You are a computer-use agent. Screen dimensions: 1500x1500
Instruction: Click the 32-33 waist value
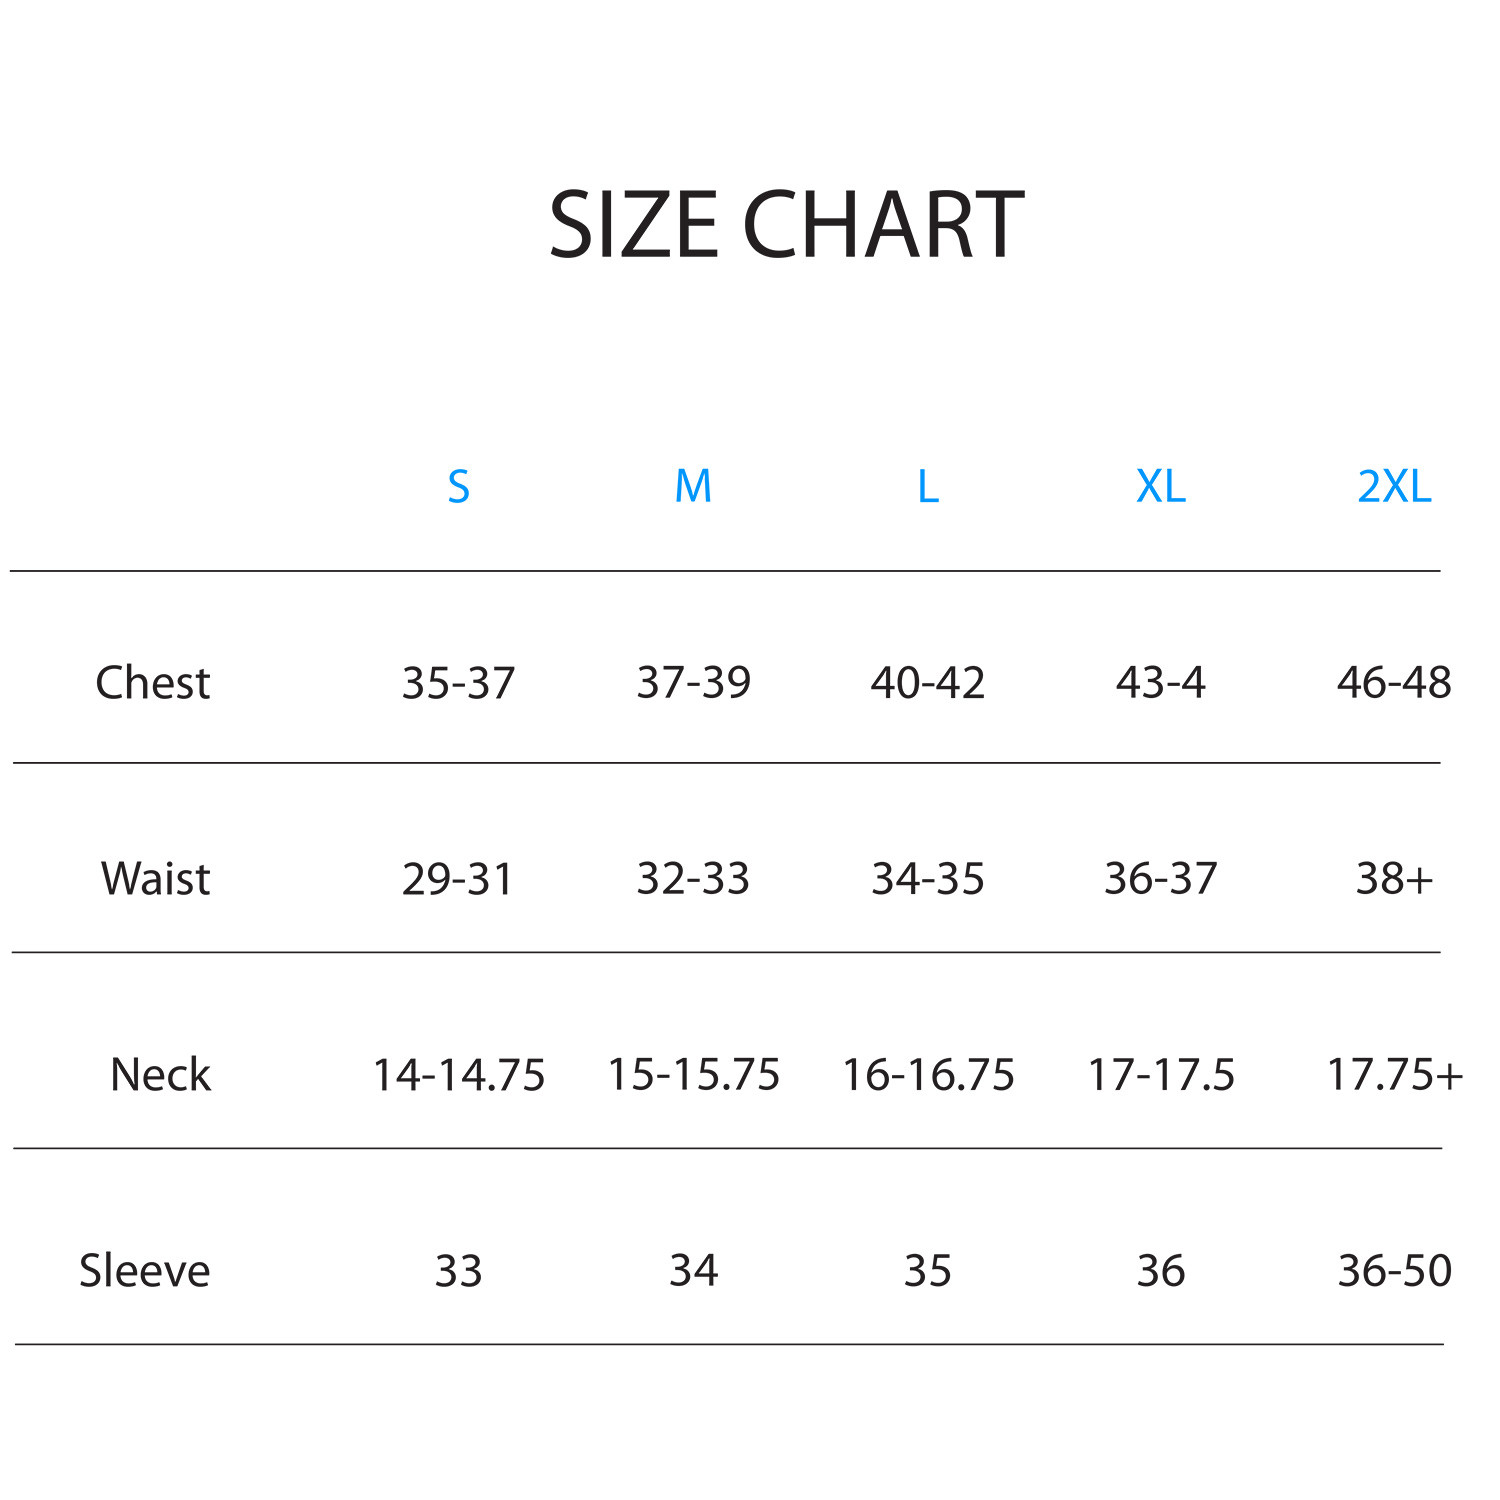click(693, 879)
